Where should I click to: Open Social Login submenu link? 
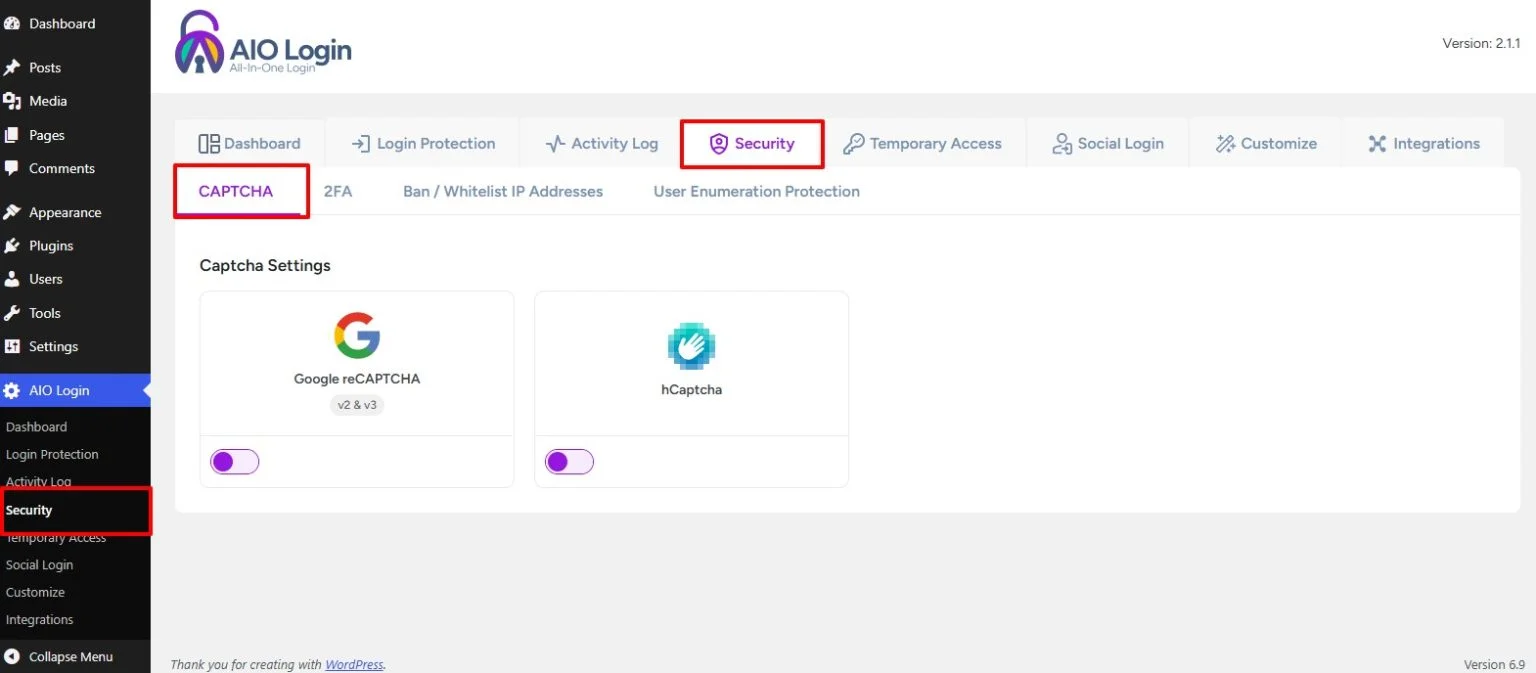point(39,565)
